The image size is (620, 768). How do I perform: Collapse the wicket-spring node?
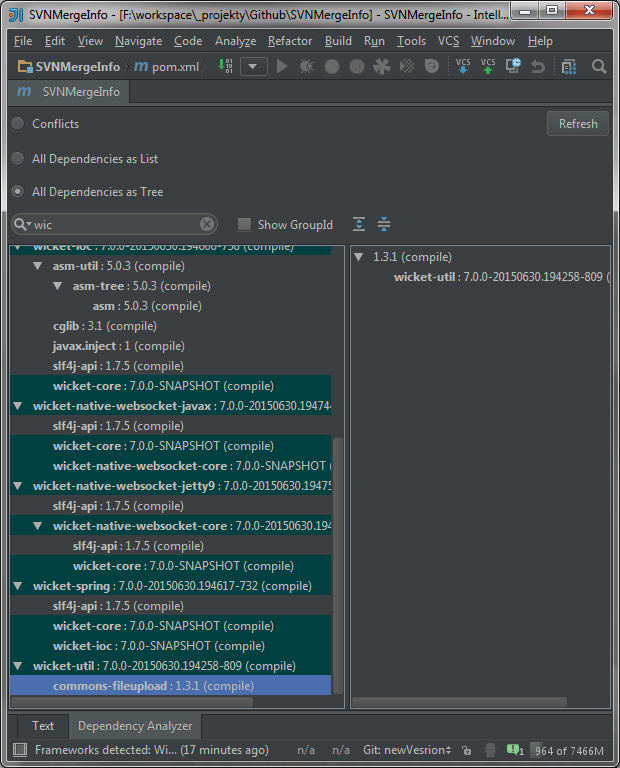18,586
